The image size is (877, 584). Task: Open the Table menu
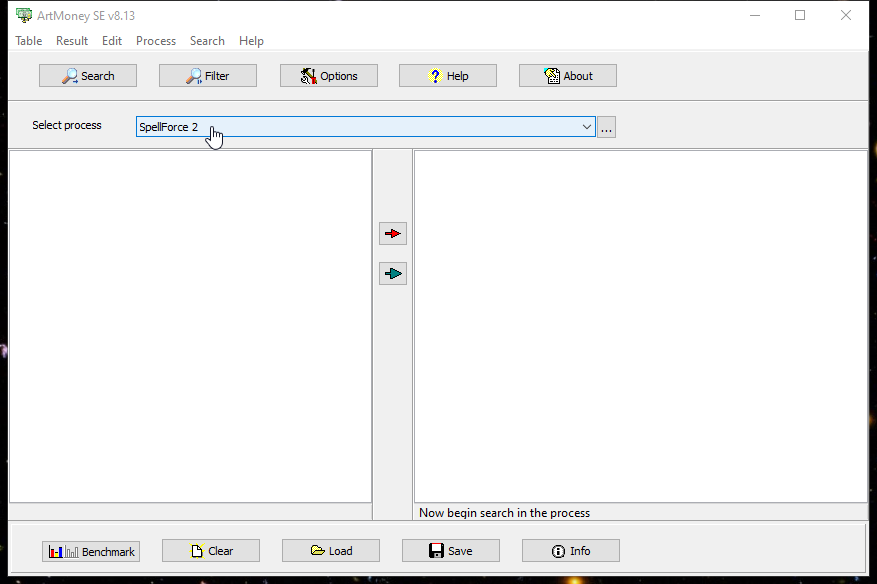[29, 41]
